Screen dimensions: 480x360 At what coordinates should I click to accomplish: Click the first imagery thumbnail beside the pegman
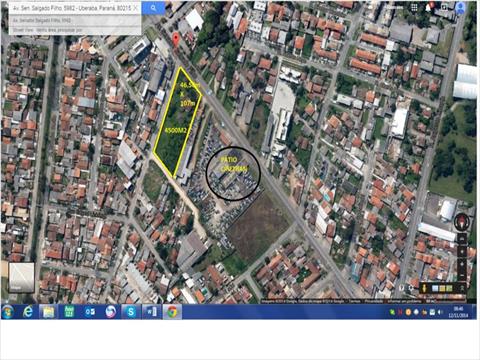435,288
